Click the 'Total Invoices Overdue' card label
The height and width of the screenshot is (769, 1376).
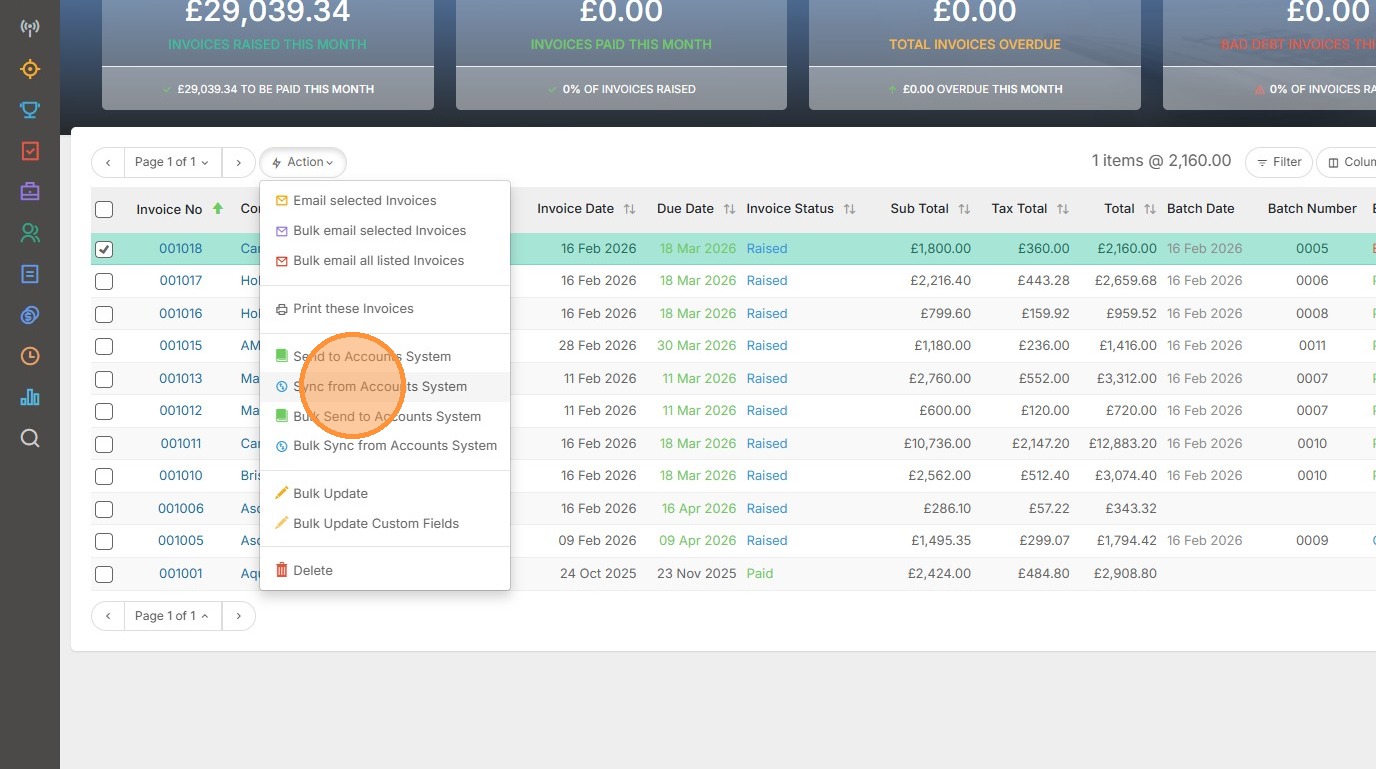click(x=975, y=45)
